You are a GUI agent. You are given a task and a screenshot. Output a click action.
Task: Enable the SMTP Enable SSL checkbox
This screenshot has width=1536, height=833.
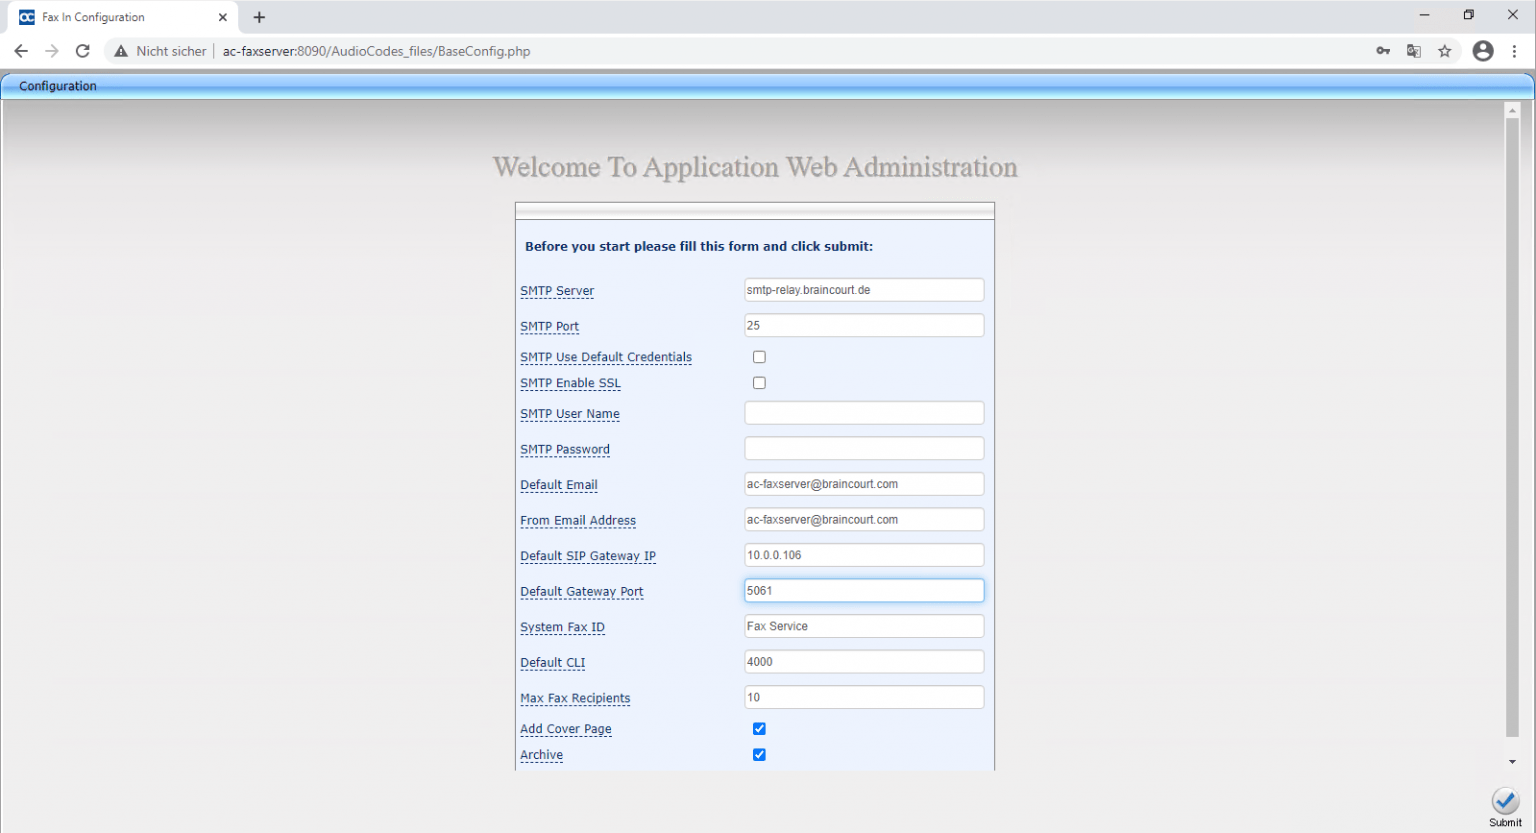click(x=759, y=382)
